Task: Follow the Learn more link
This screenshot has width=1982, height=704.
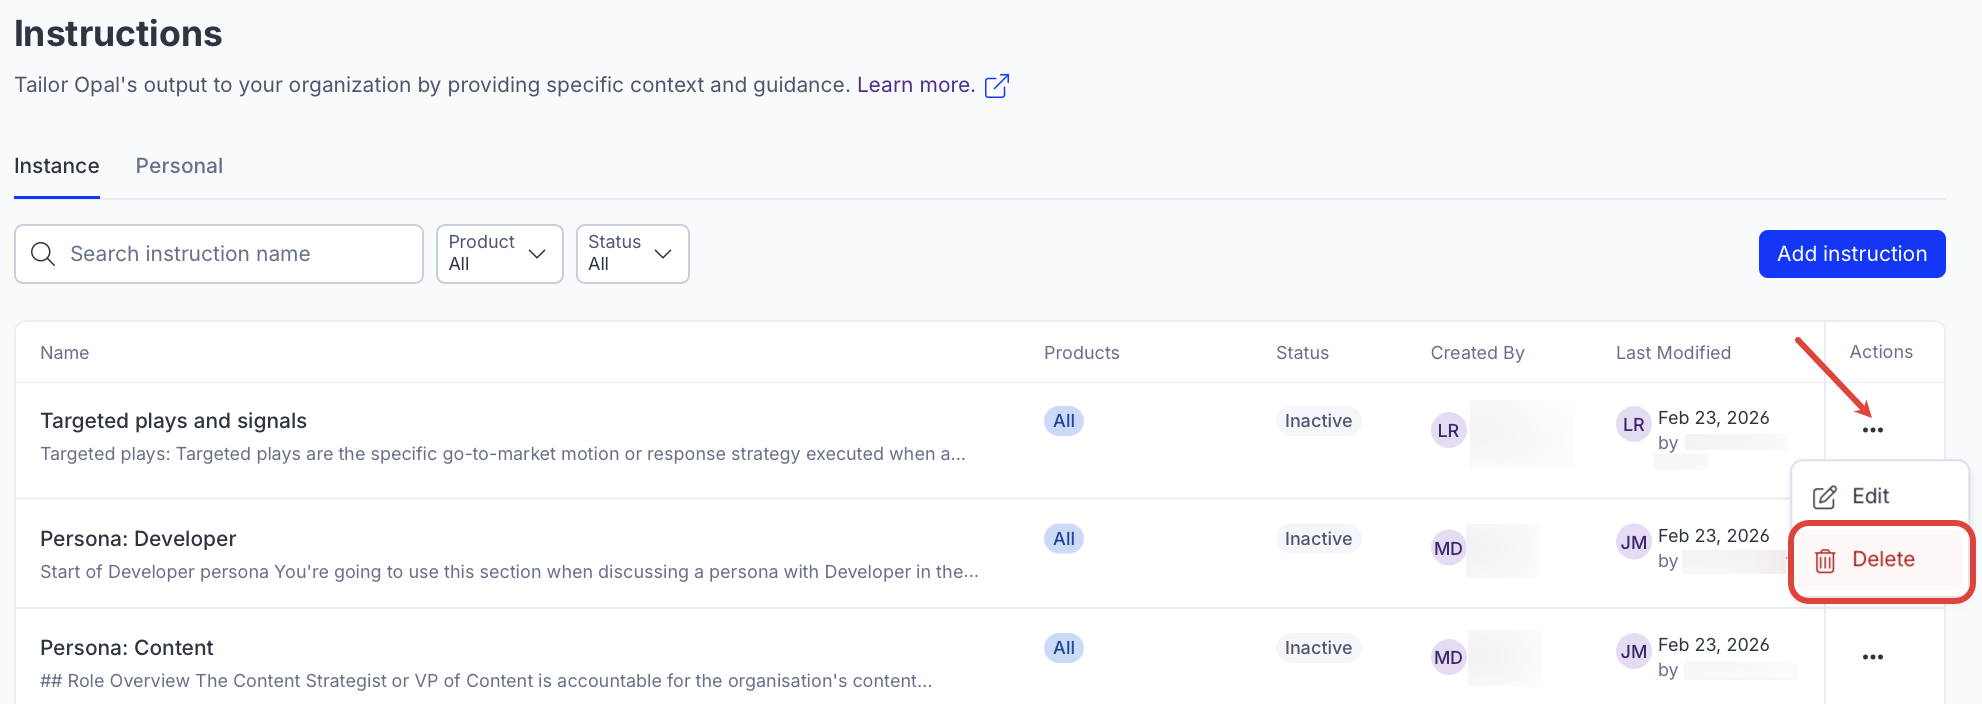Action: 915,85
